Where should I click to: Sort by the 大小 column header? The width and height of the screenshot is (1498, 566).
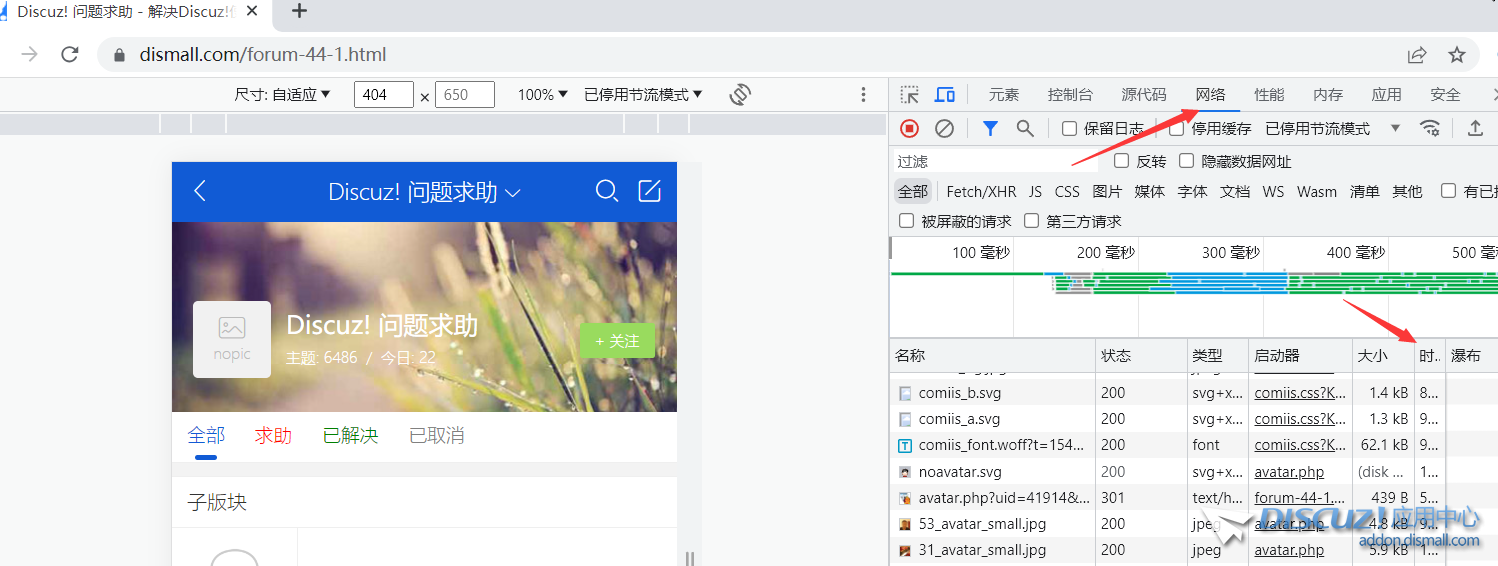1383,355
